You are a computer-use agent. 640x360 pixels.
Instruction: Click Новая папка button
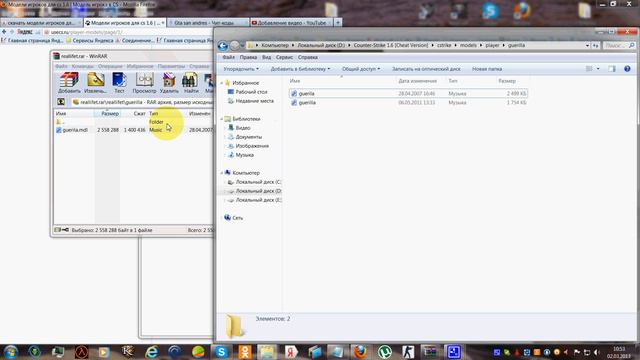click(487, 69)
